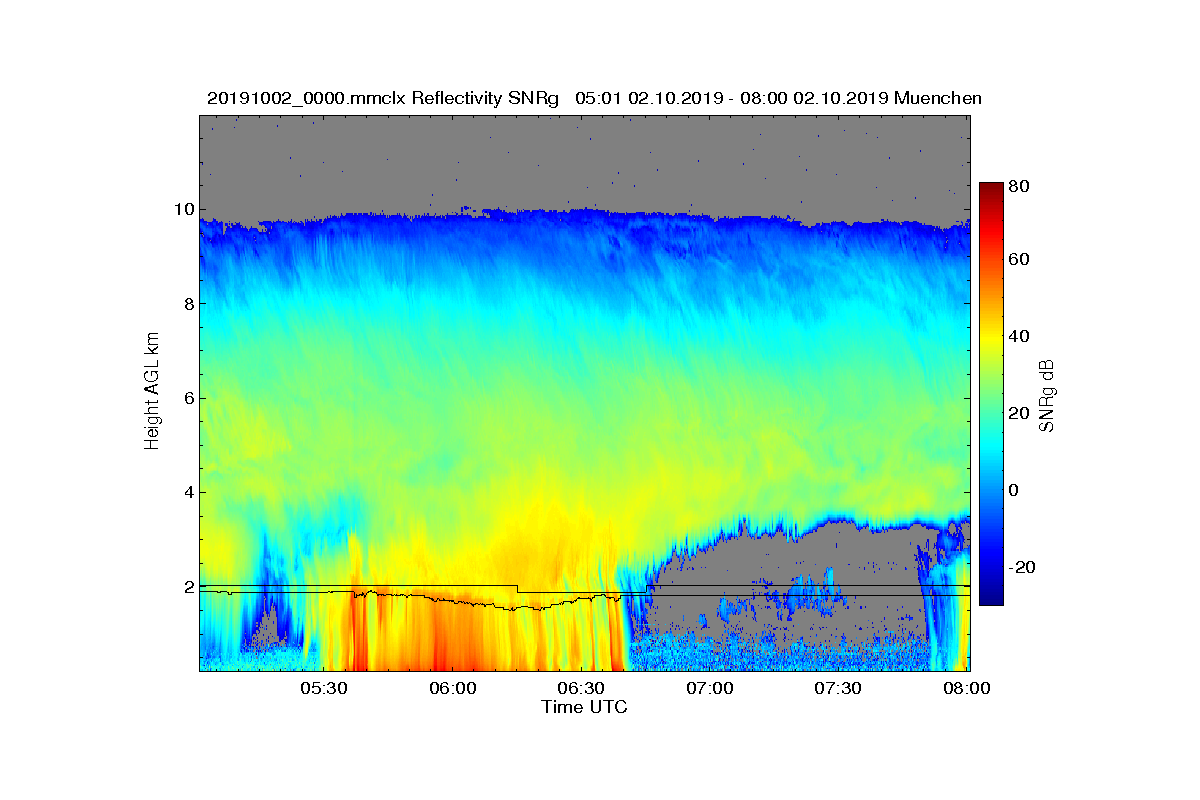Click the height tick label 2
The image size is (1200, 800).
(187, 587)
